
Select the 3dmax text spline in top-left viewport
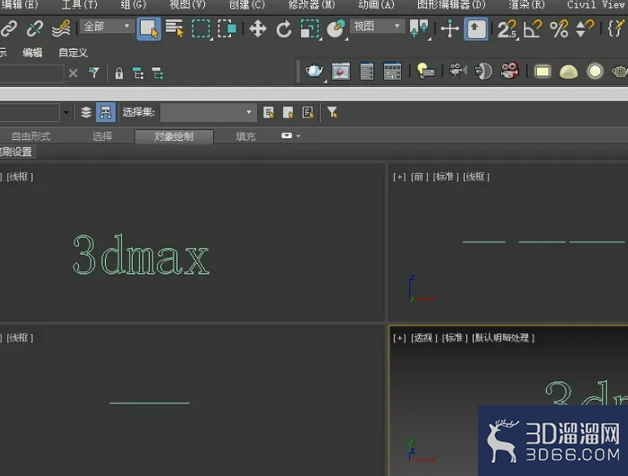[x=141, y=255]
